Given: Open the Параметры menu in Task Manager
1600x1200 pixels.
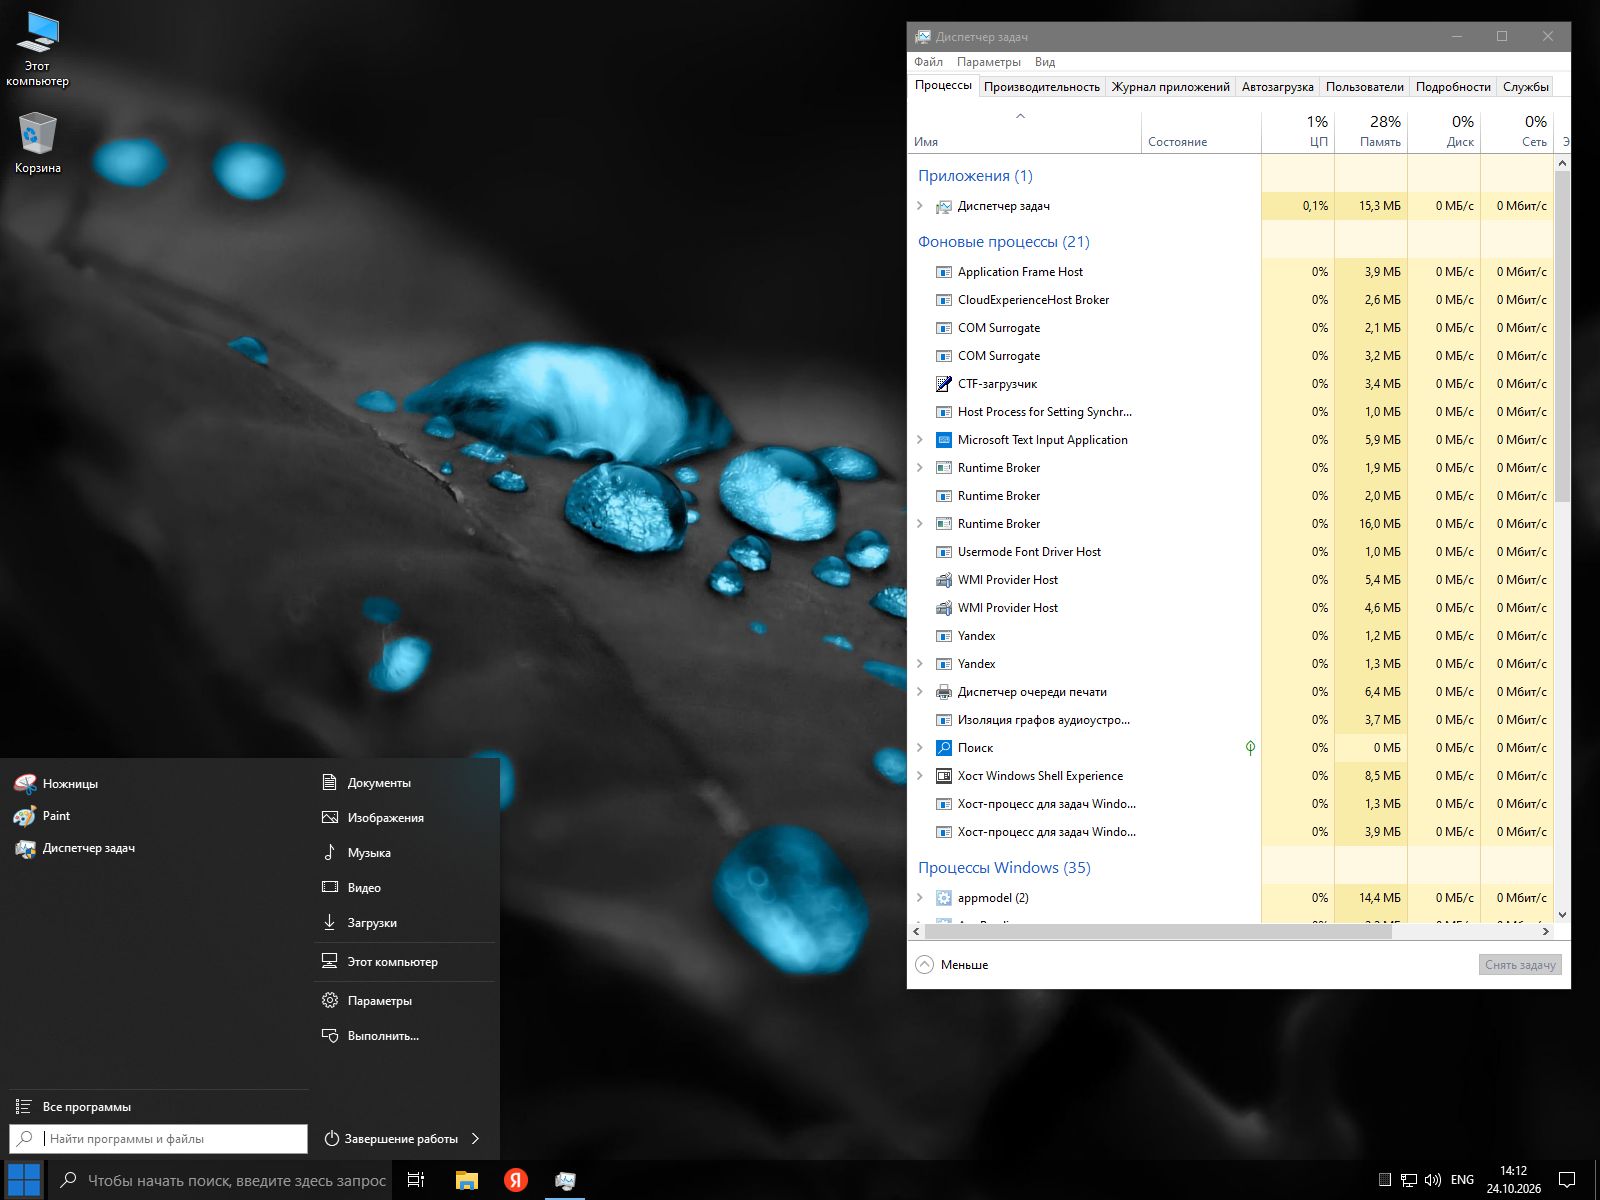Looking at the screenshot, I should [988, 62].
